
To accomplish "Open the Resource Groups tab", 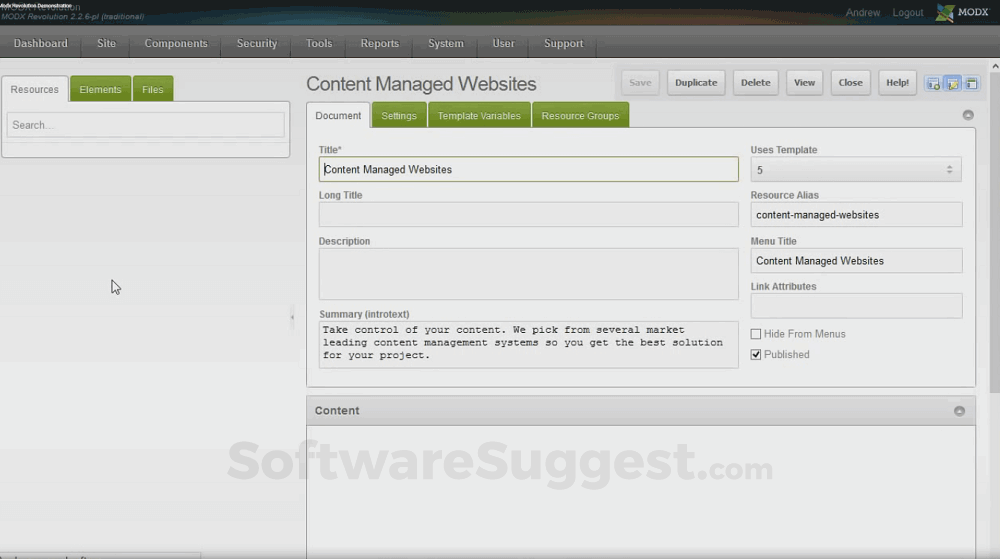I will (x=580, y=115).
